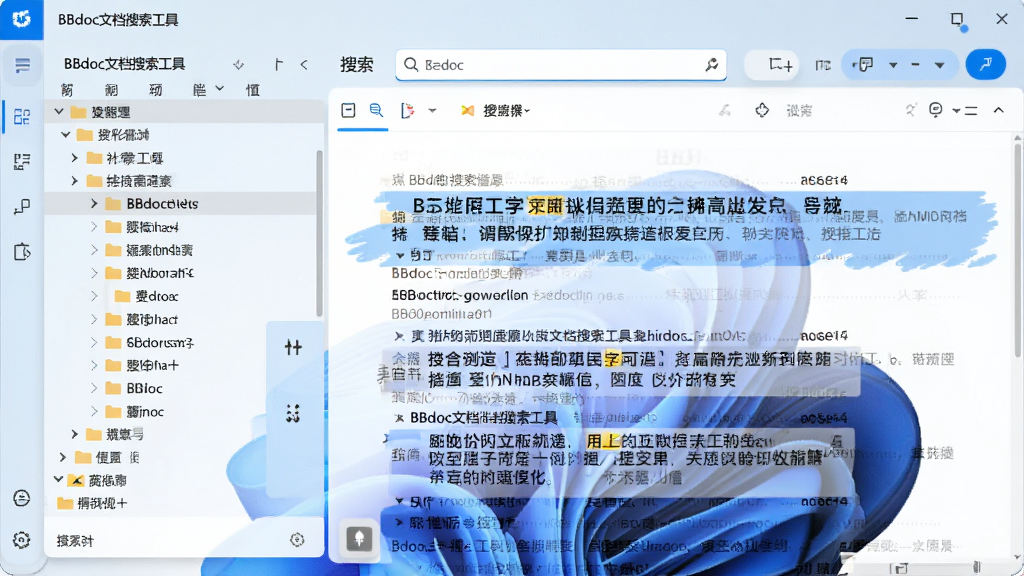Open the book-with-bookmark icon in the left sidebar

pos(22,251)
